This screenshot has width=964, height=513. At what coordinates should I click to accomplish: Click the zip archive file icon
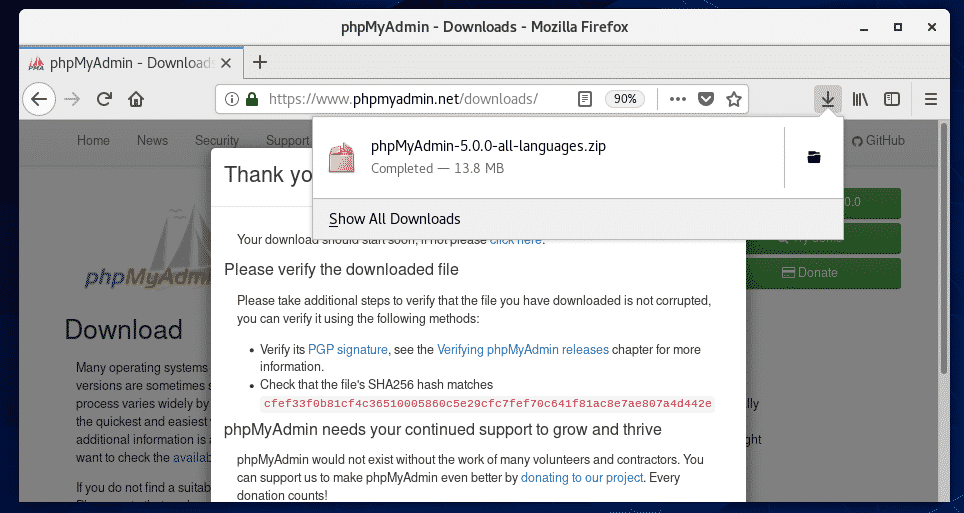point(342,157)
